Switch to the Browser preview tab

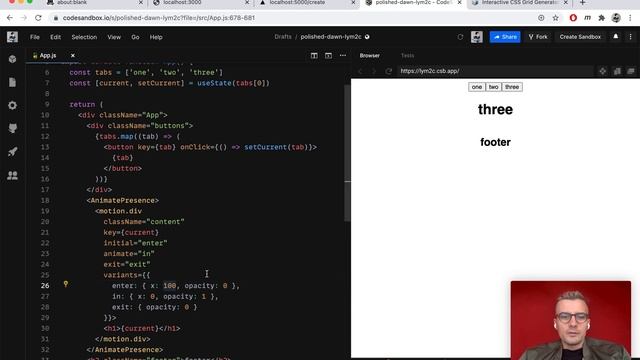point(369,56)
